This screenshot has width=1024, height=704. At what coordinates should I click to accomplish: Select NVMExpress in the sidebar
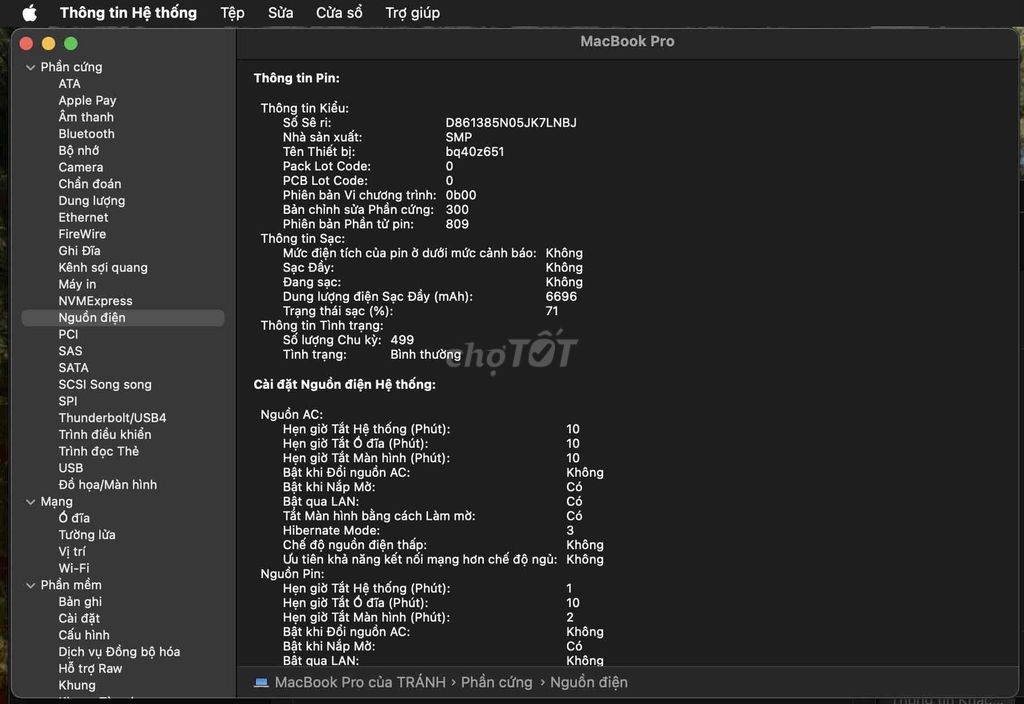(95, 301)
